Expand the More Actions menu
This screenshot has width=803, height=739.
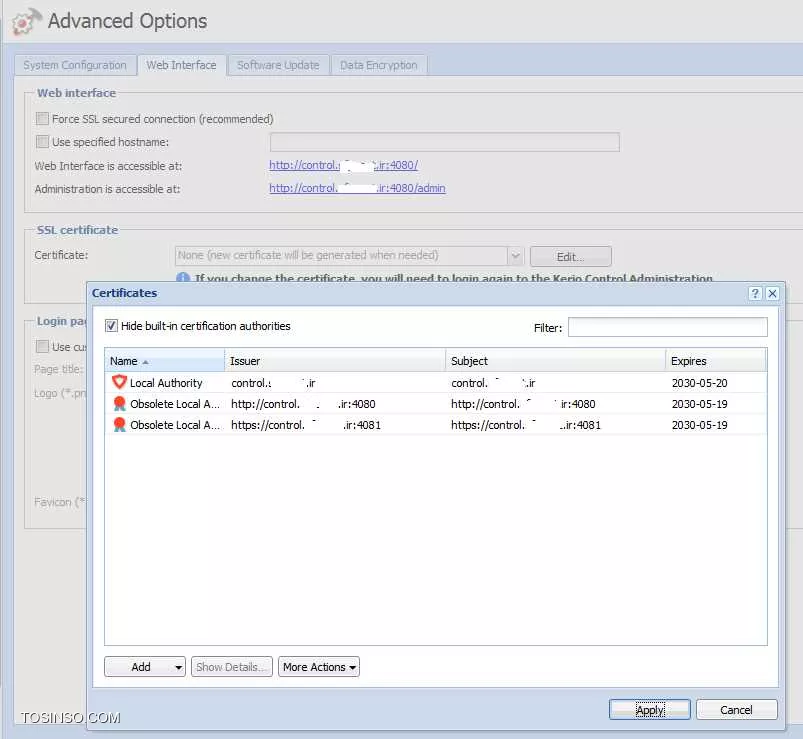tap(319, 667)
